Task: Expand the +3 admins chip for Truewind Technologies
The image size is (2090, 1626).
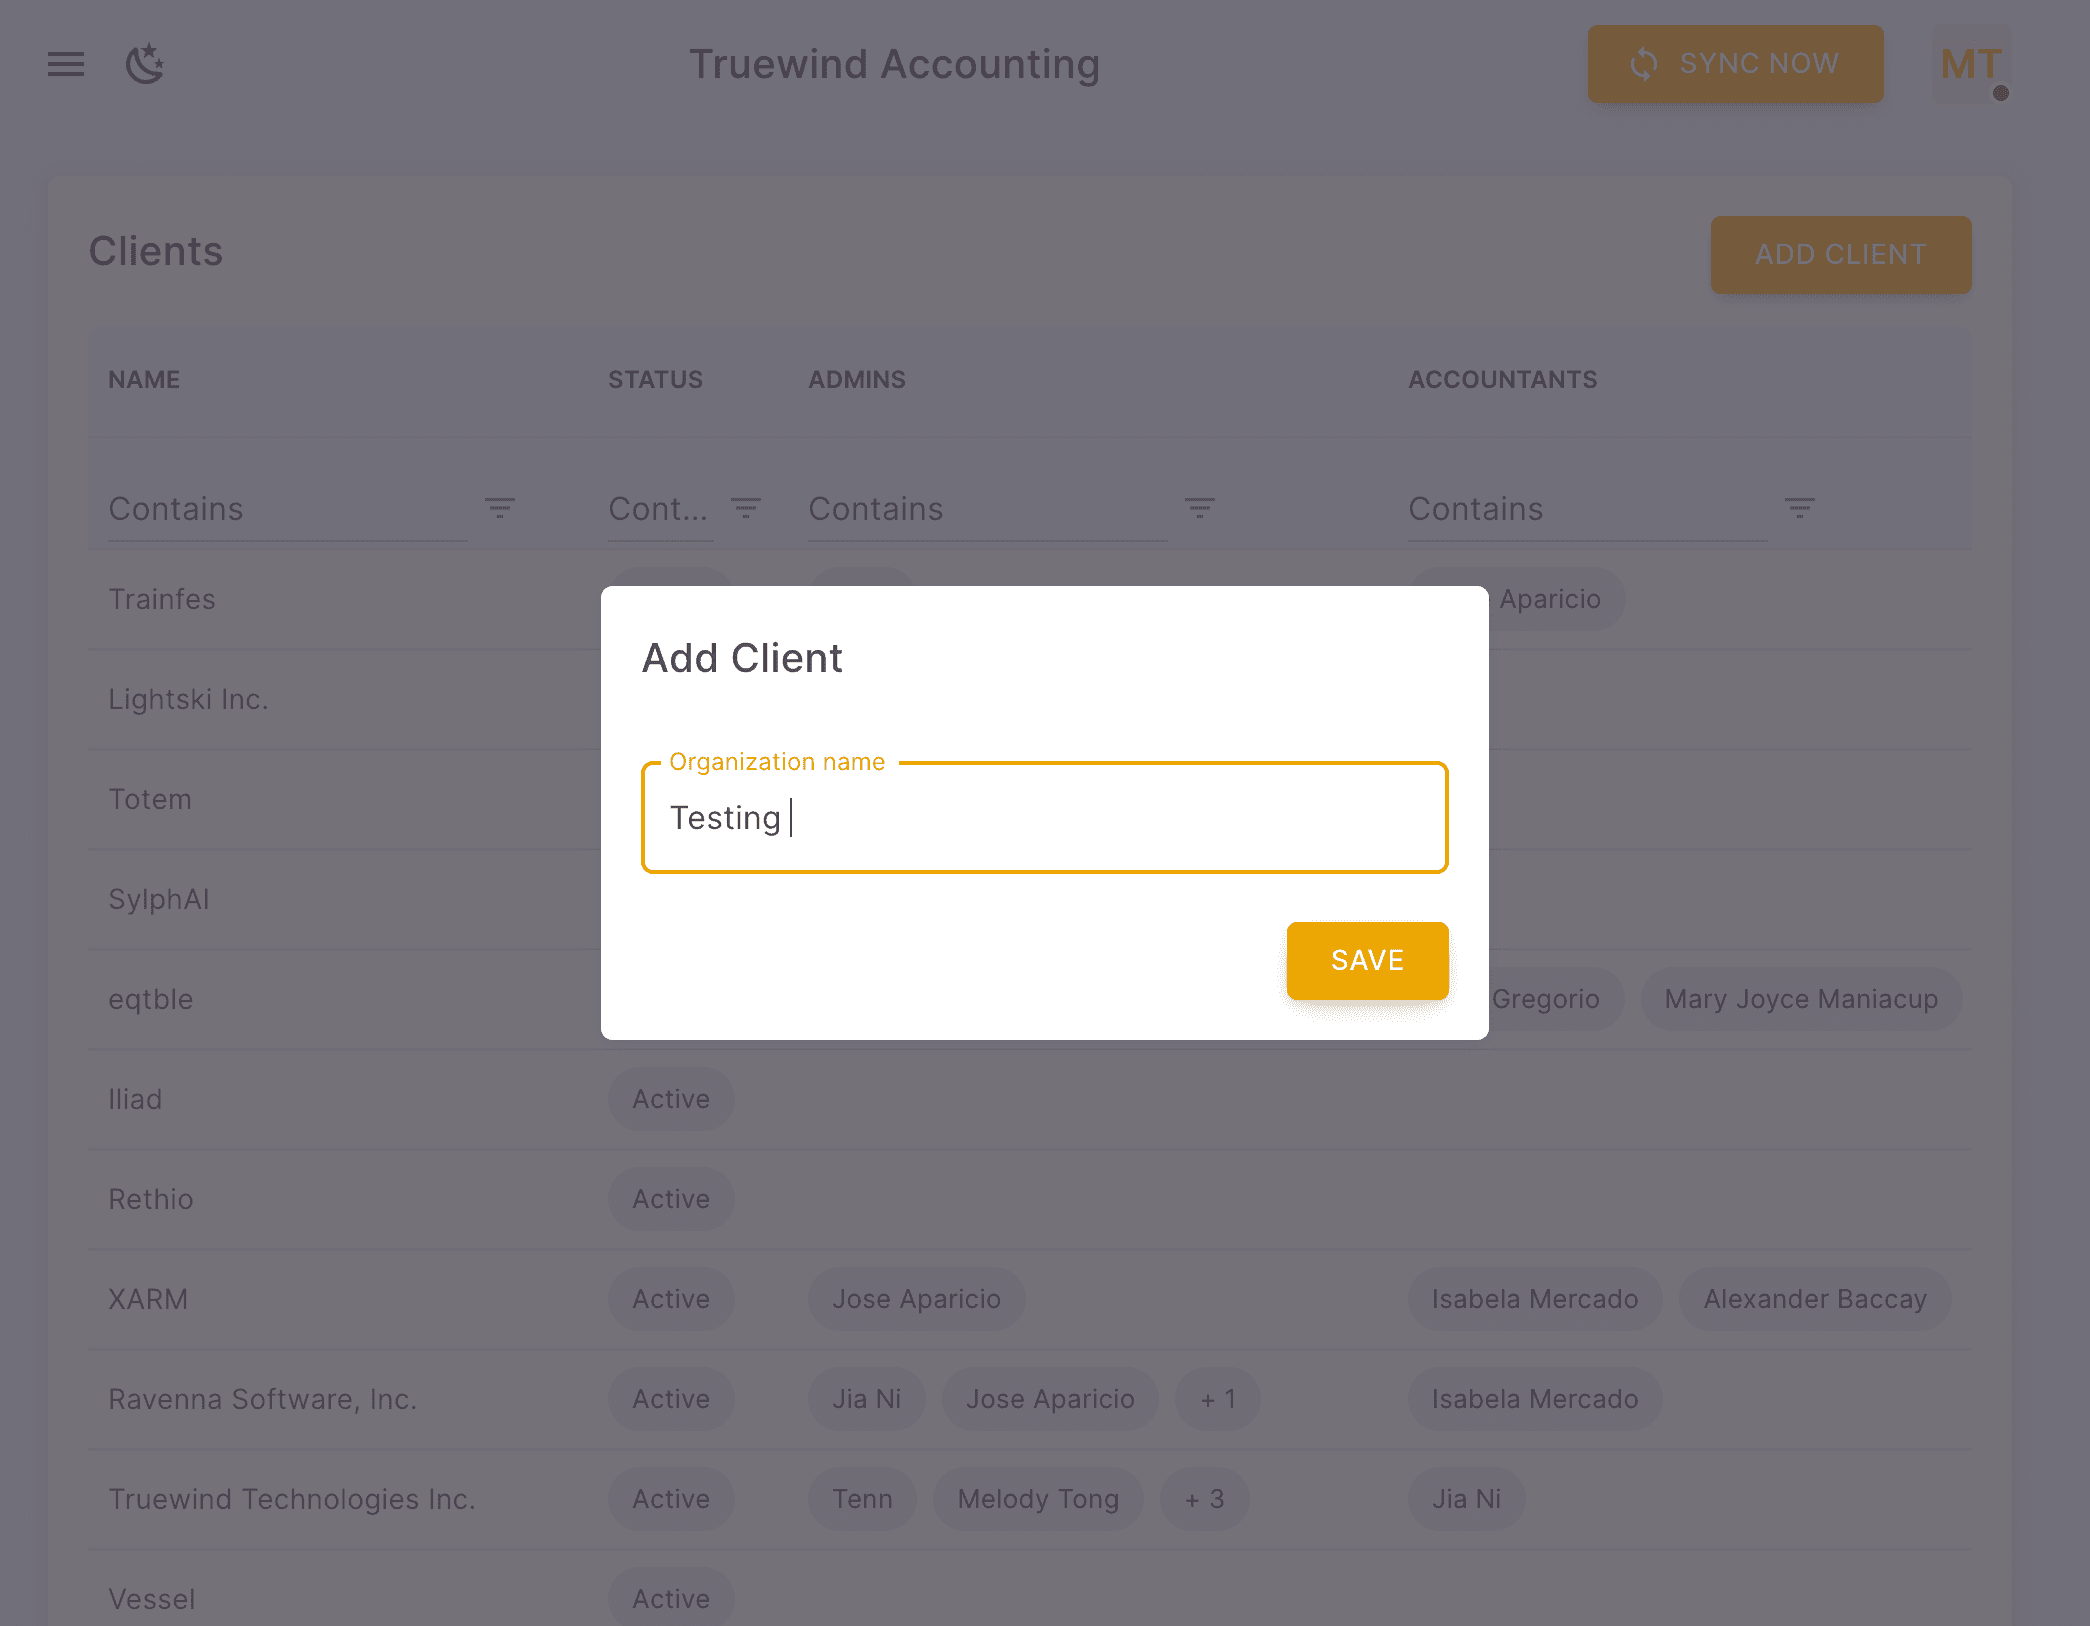Action: click(1204, 1498)
